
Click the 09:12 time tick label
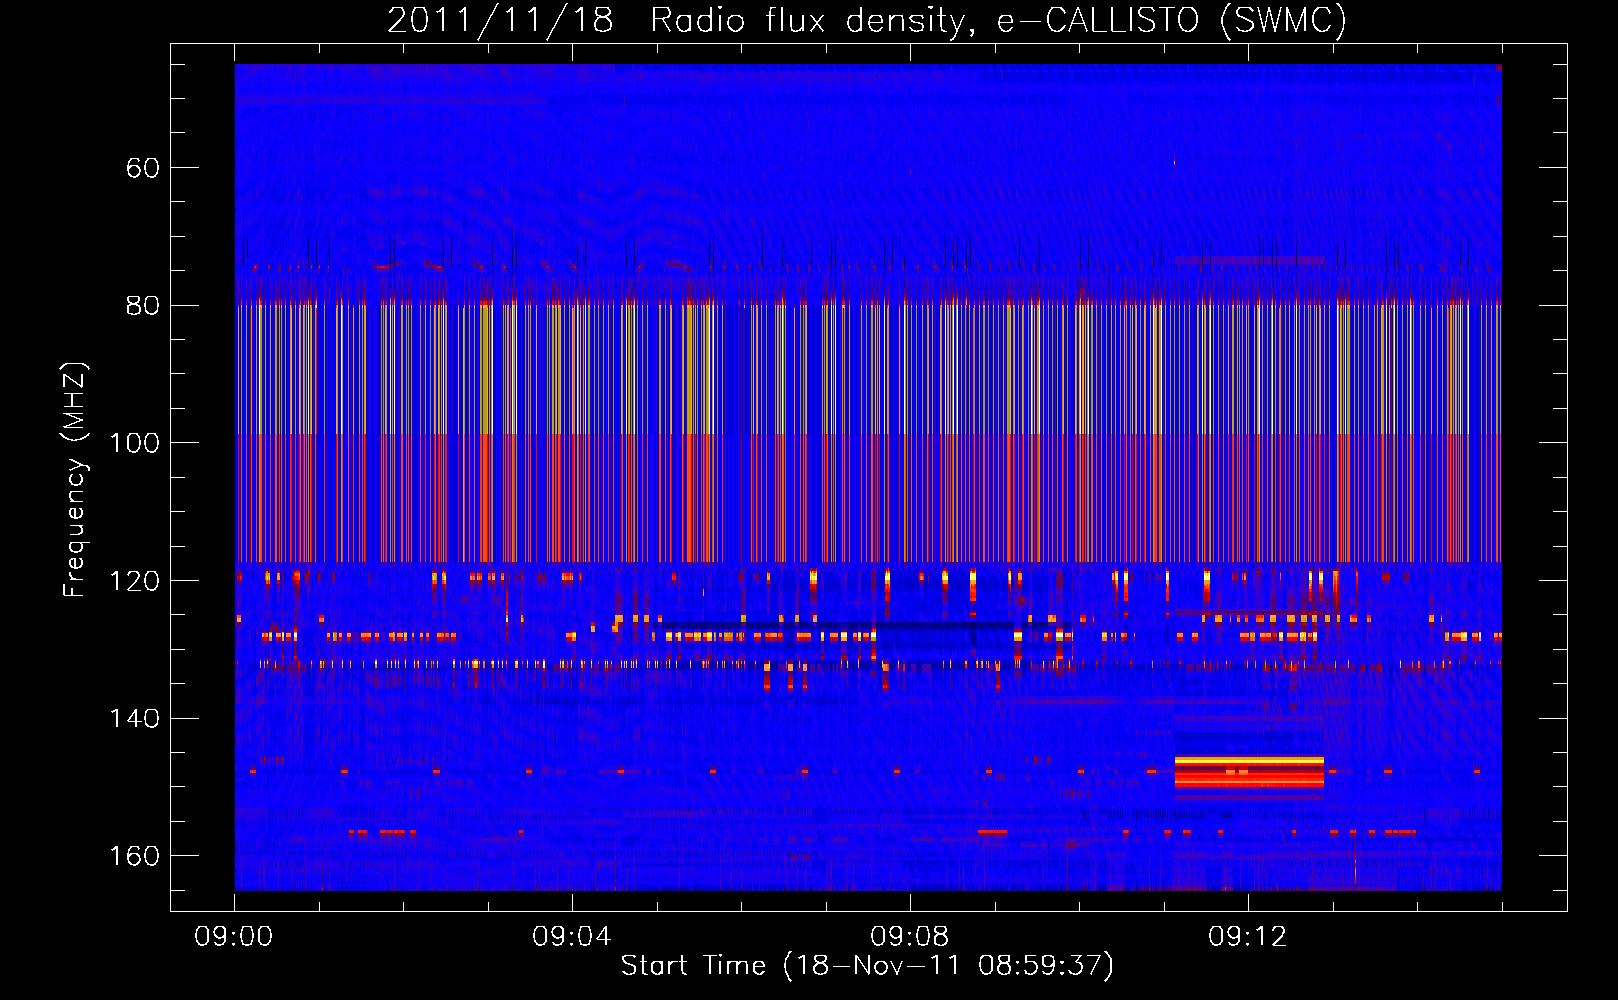coord(1248,937)
